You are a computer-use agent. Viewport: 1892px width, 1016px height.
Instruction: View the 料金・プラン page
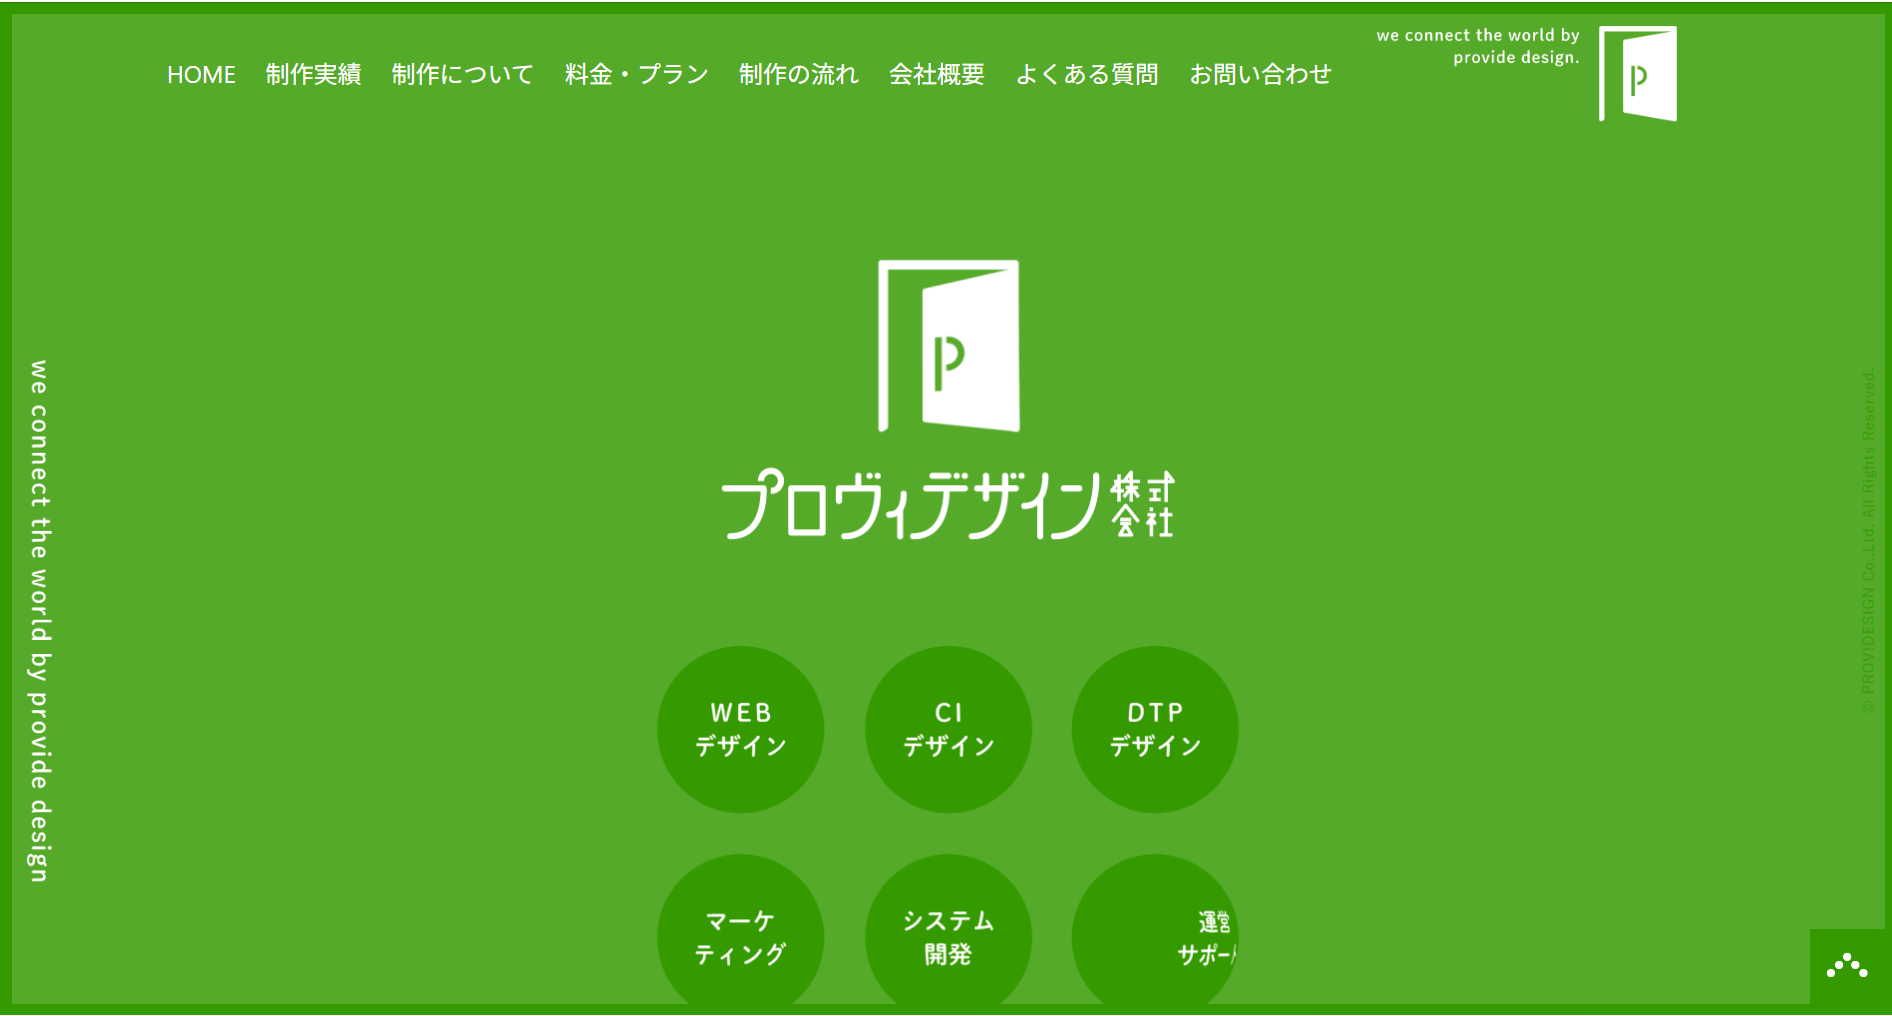click(x=633, y=74)
